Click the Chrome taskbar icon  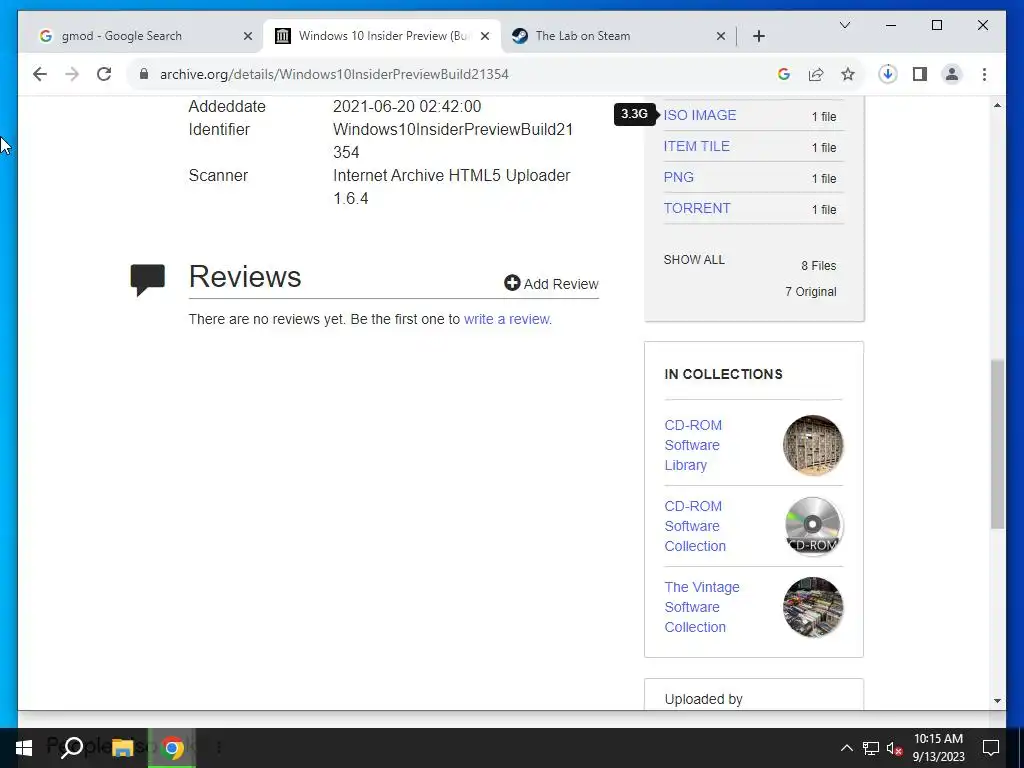(172, 748)
